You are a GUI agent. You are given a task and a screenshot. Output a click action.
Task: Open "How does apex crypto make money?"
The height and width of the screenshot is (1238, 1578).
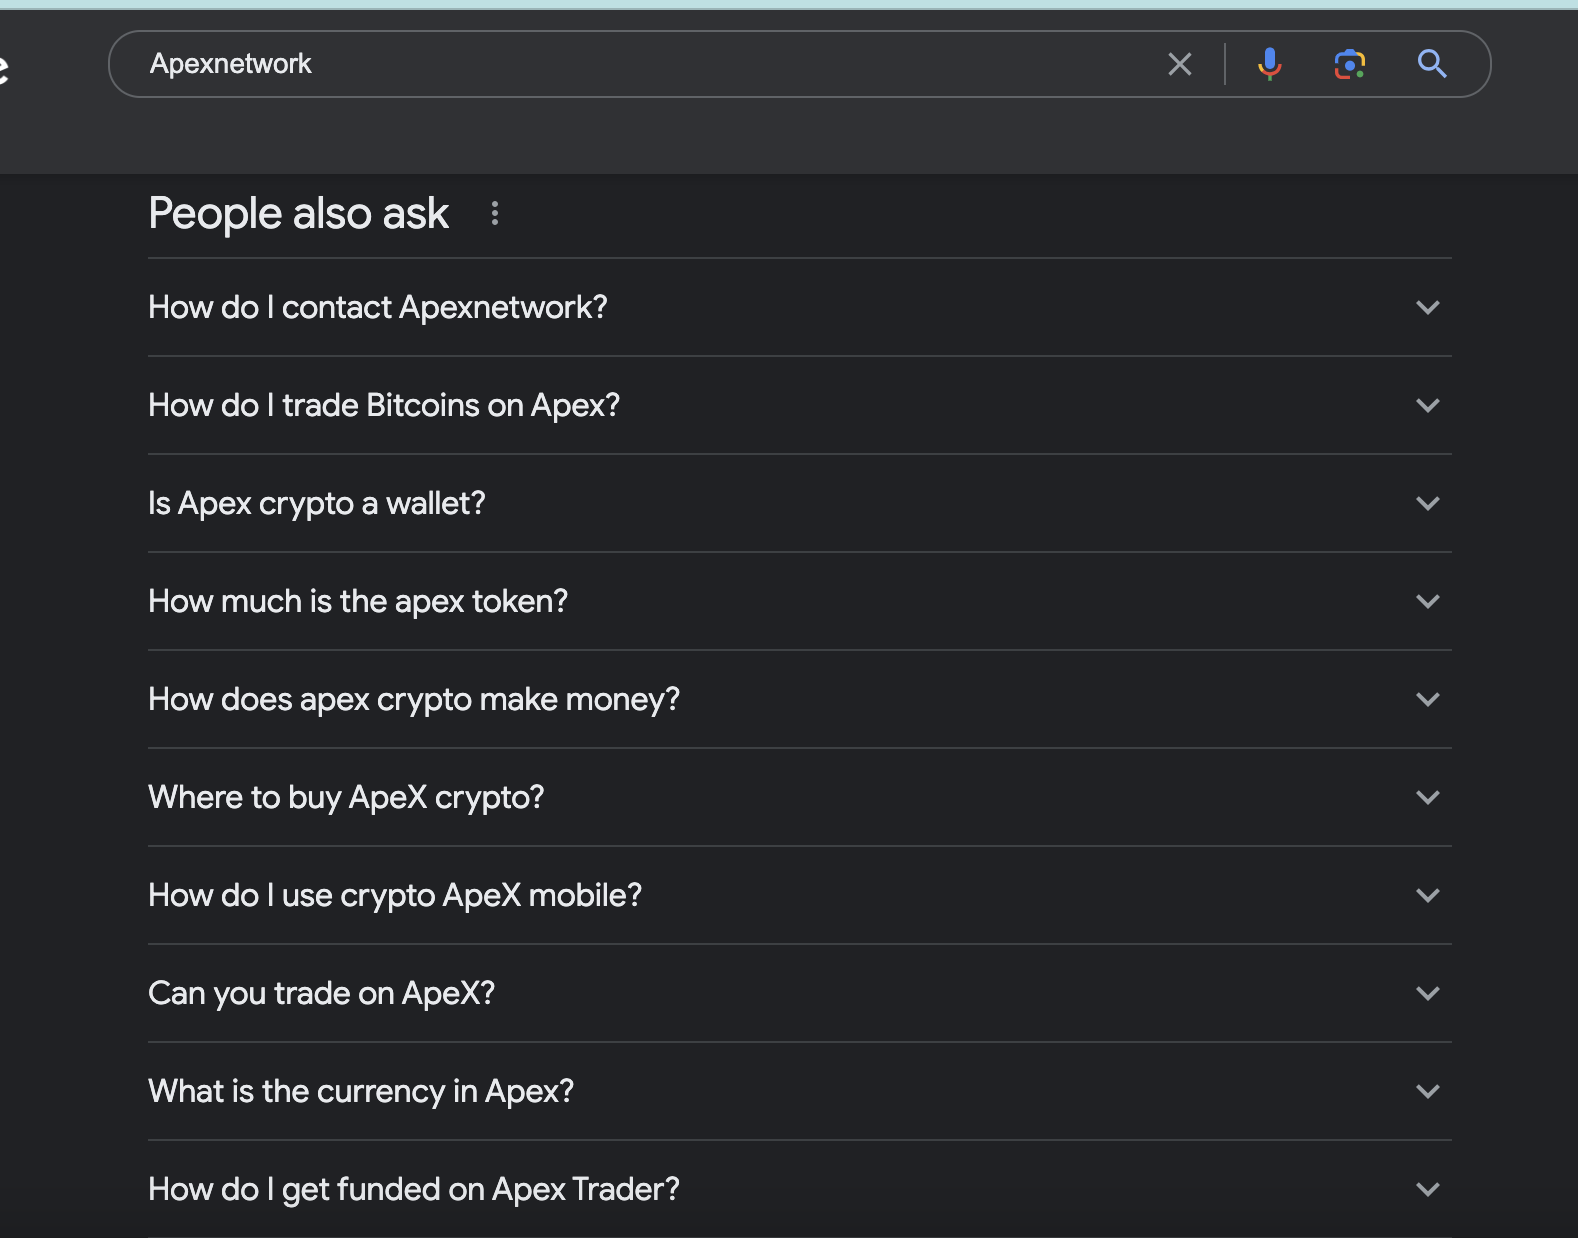tap(1427, 700)
